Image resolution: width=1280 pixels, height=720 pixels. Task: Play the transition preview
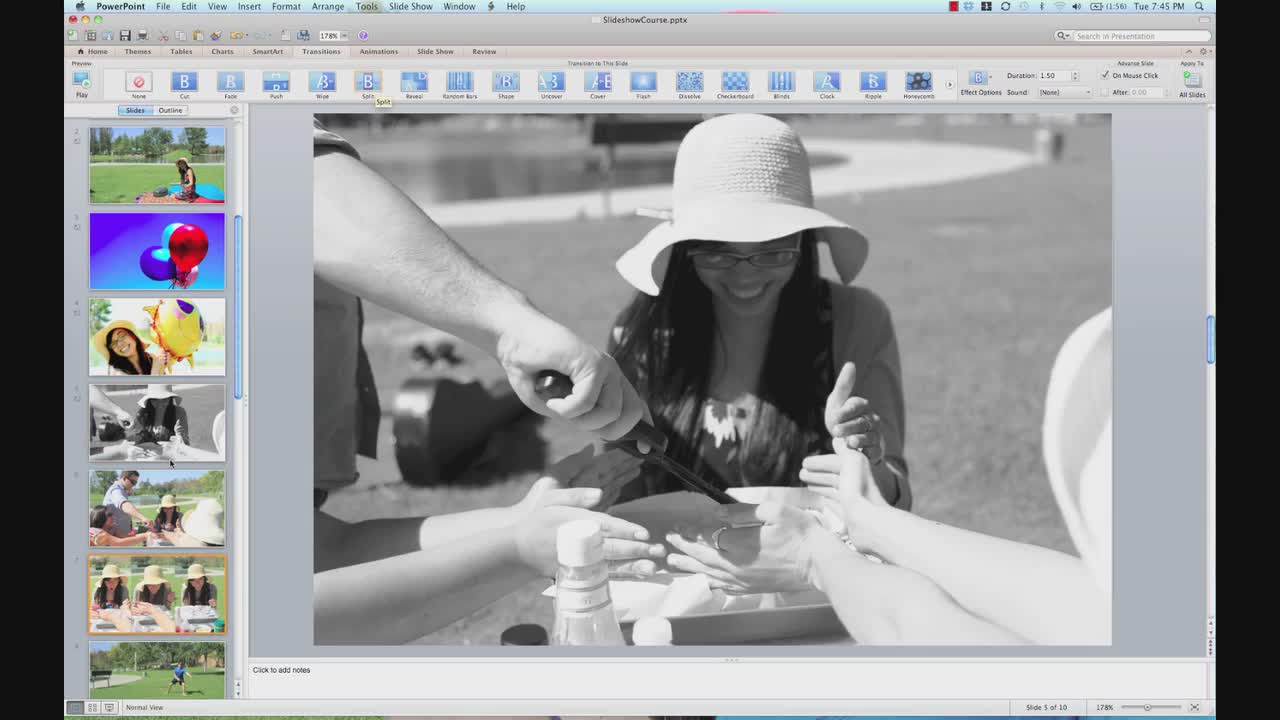[x=82, y=83]
